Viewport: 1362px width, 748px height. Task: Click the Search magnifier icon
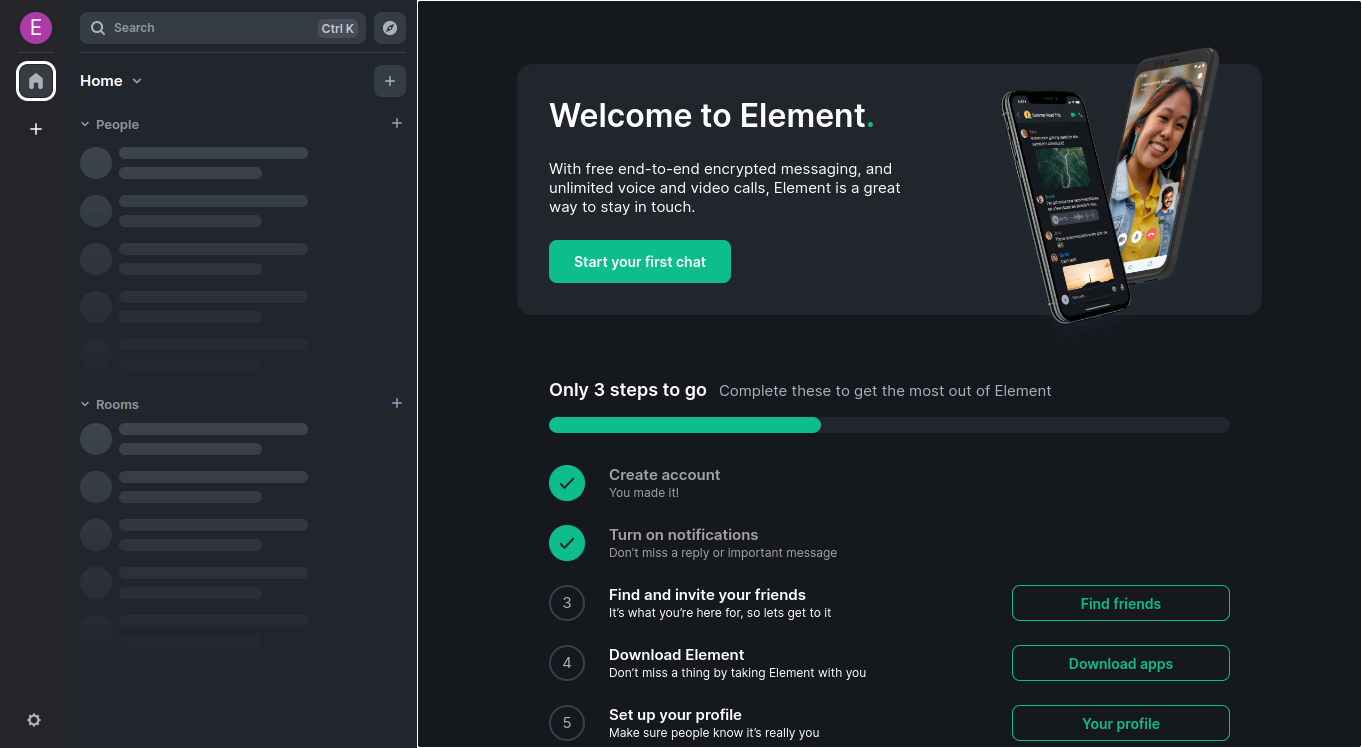coord(98,28)
